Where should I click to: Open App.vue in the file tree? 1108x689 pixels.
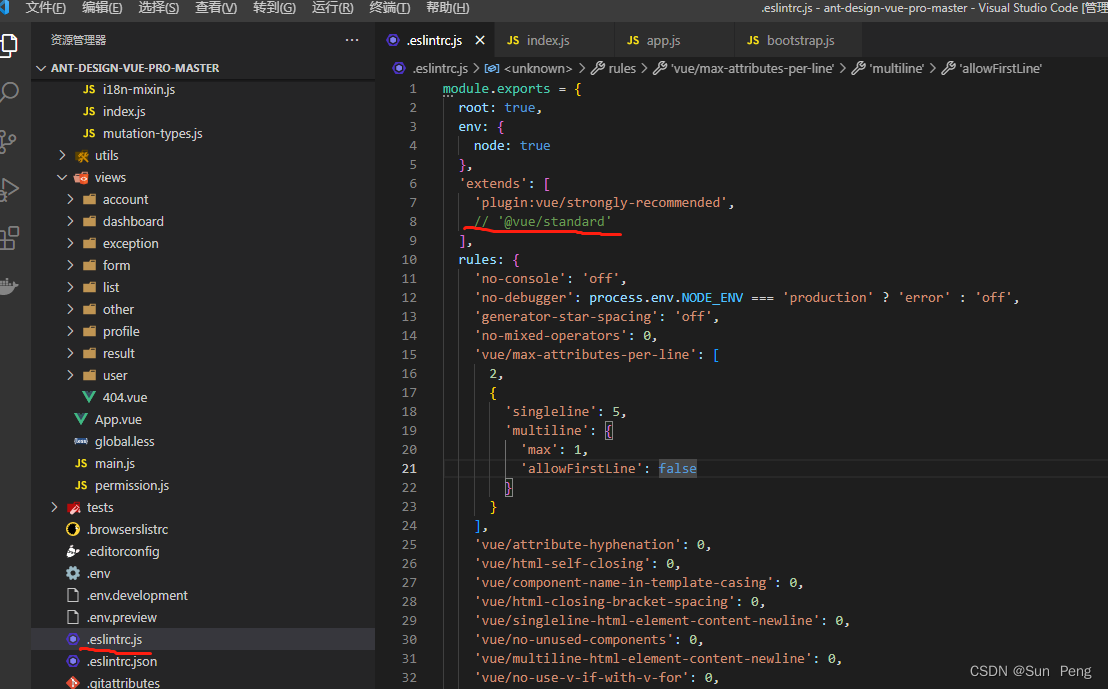click(118, 419)
